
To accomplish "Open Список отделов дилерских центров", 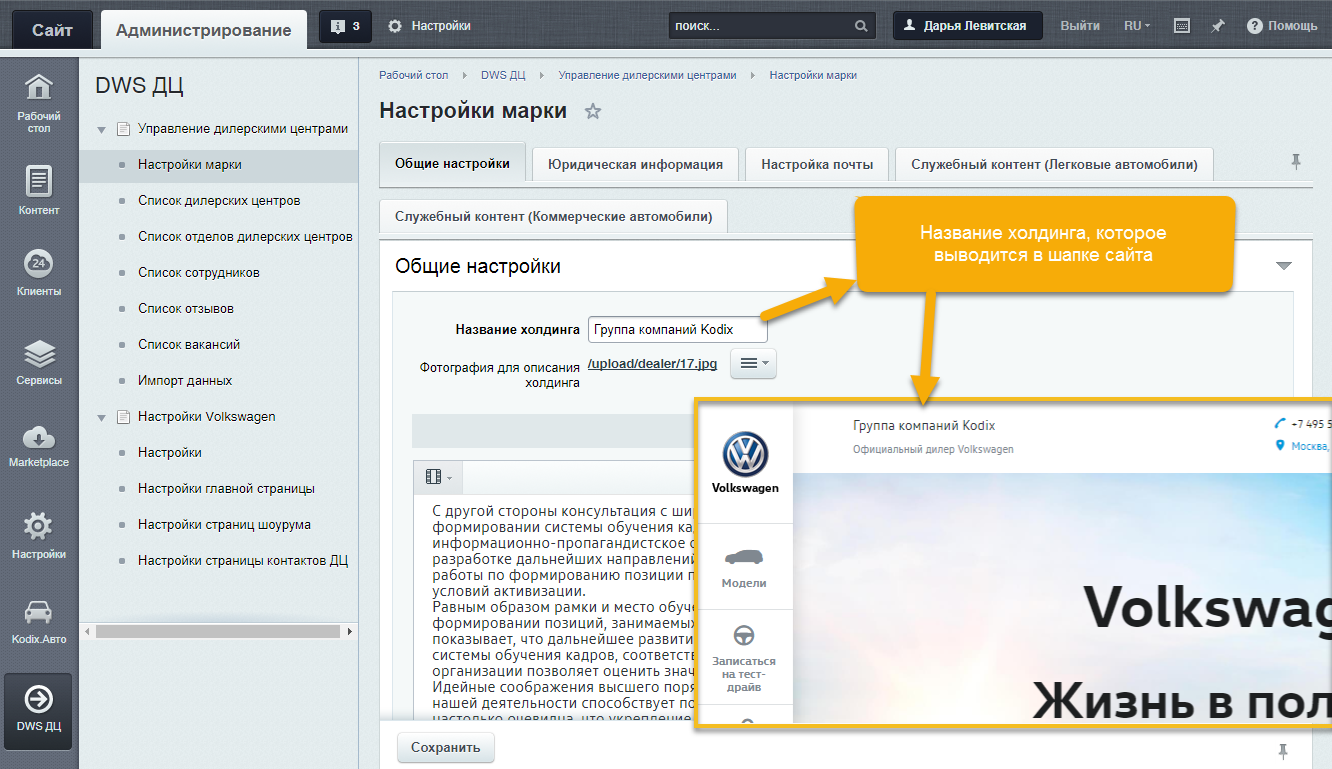I will point(245,237).
